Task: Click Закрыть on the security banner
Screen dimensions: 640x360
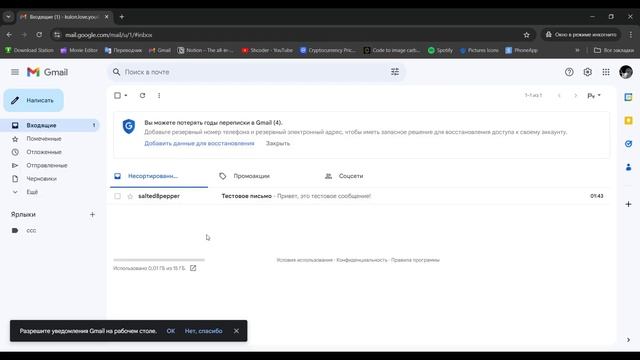Action: tap(278, 143)
